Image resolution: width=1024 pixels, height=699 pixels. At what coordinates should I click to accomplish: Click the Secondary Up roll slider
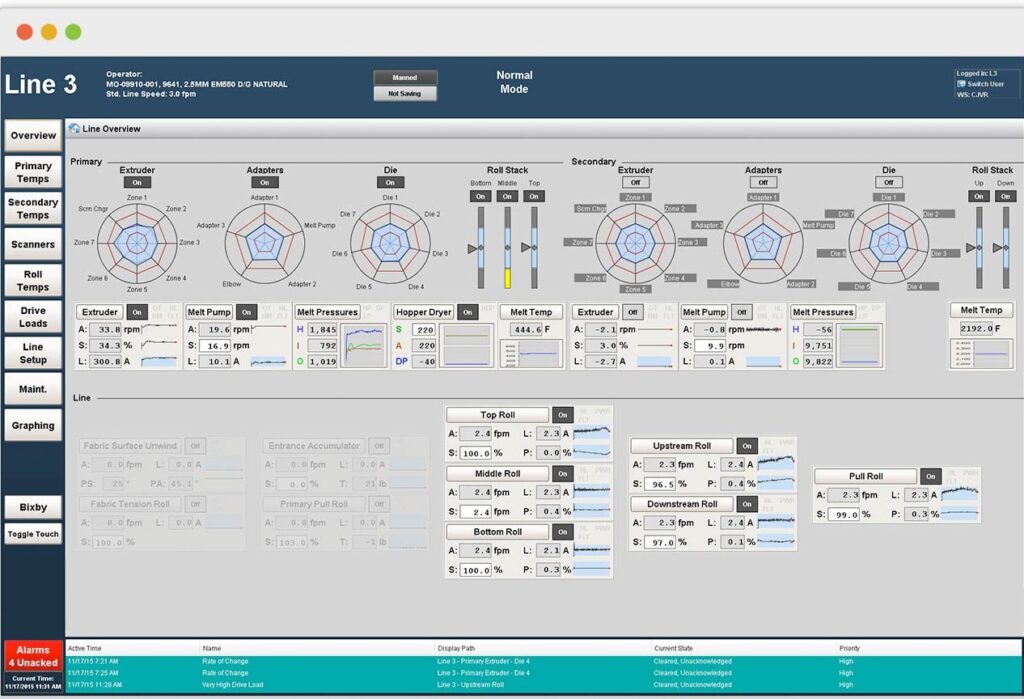pos(979,248)
